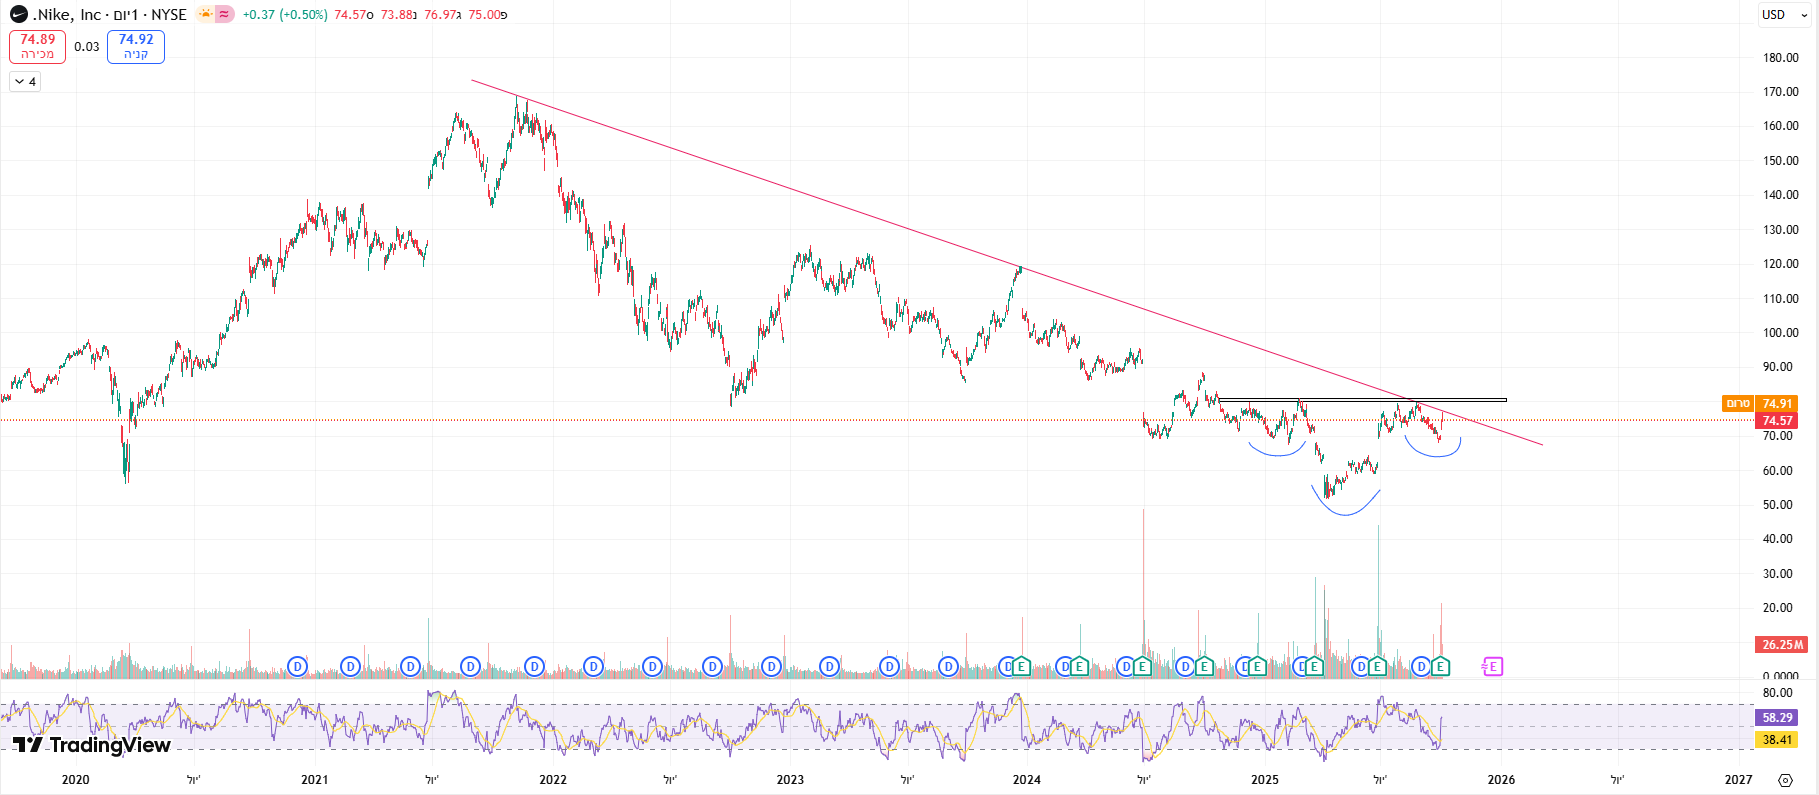
Task: Click the pink wavy data-status icon
Action: coord(224,14)
